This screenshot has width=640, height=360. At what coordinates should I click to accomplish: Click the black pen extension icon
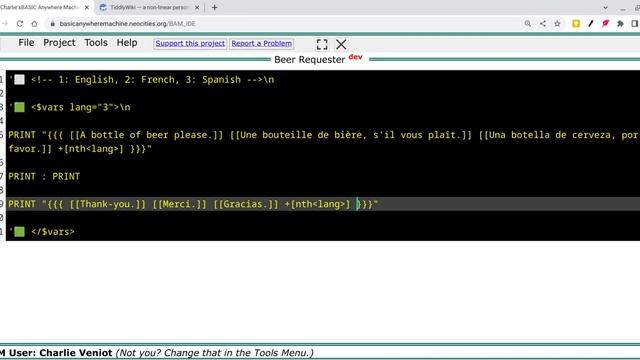[x=591, y=24]
